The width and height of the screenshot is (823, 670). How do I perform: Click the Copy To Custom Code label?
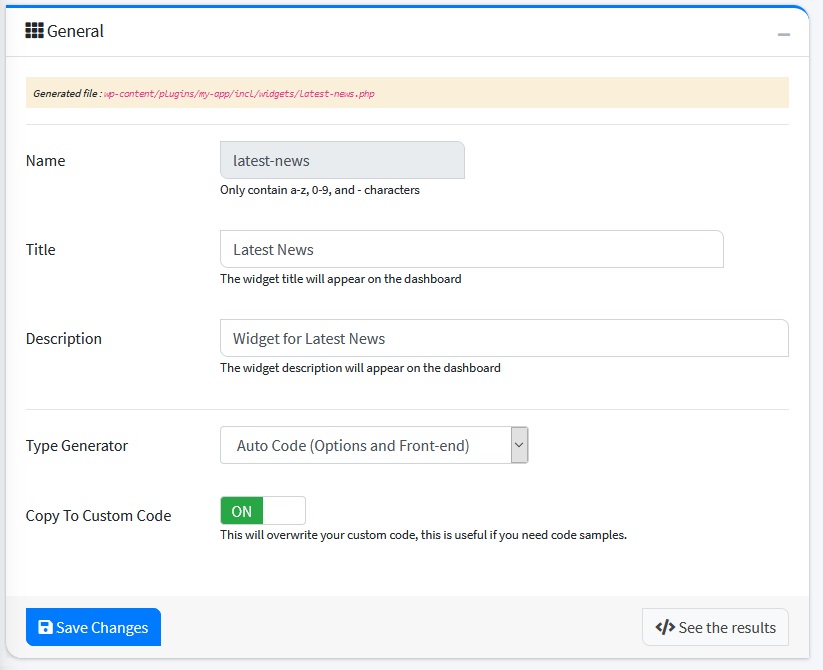98,516
